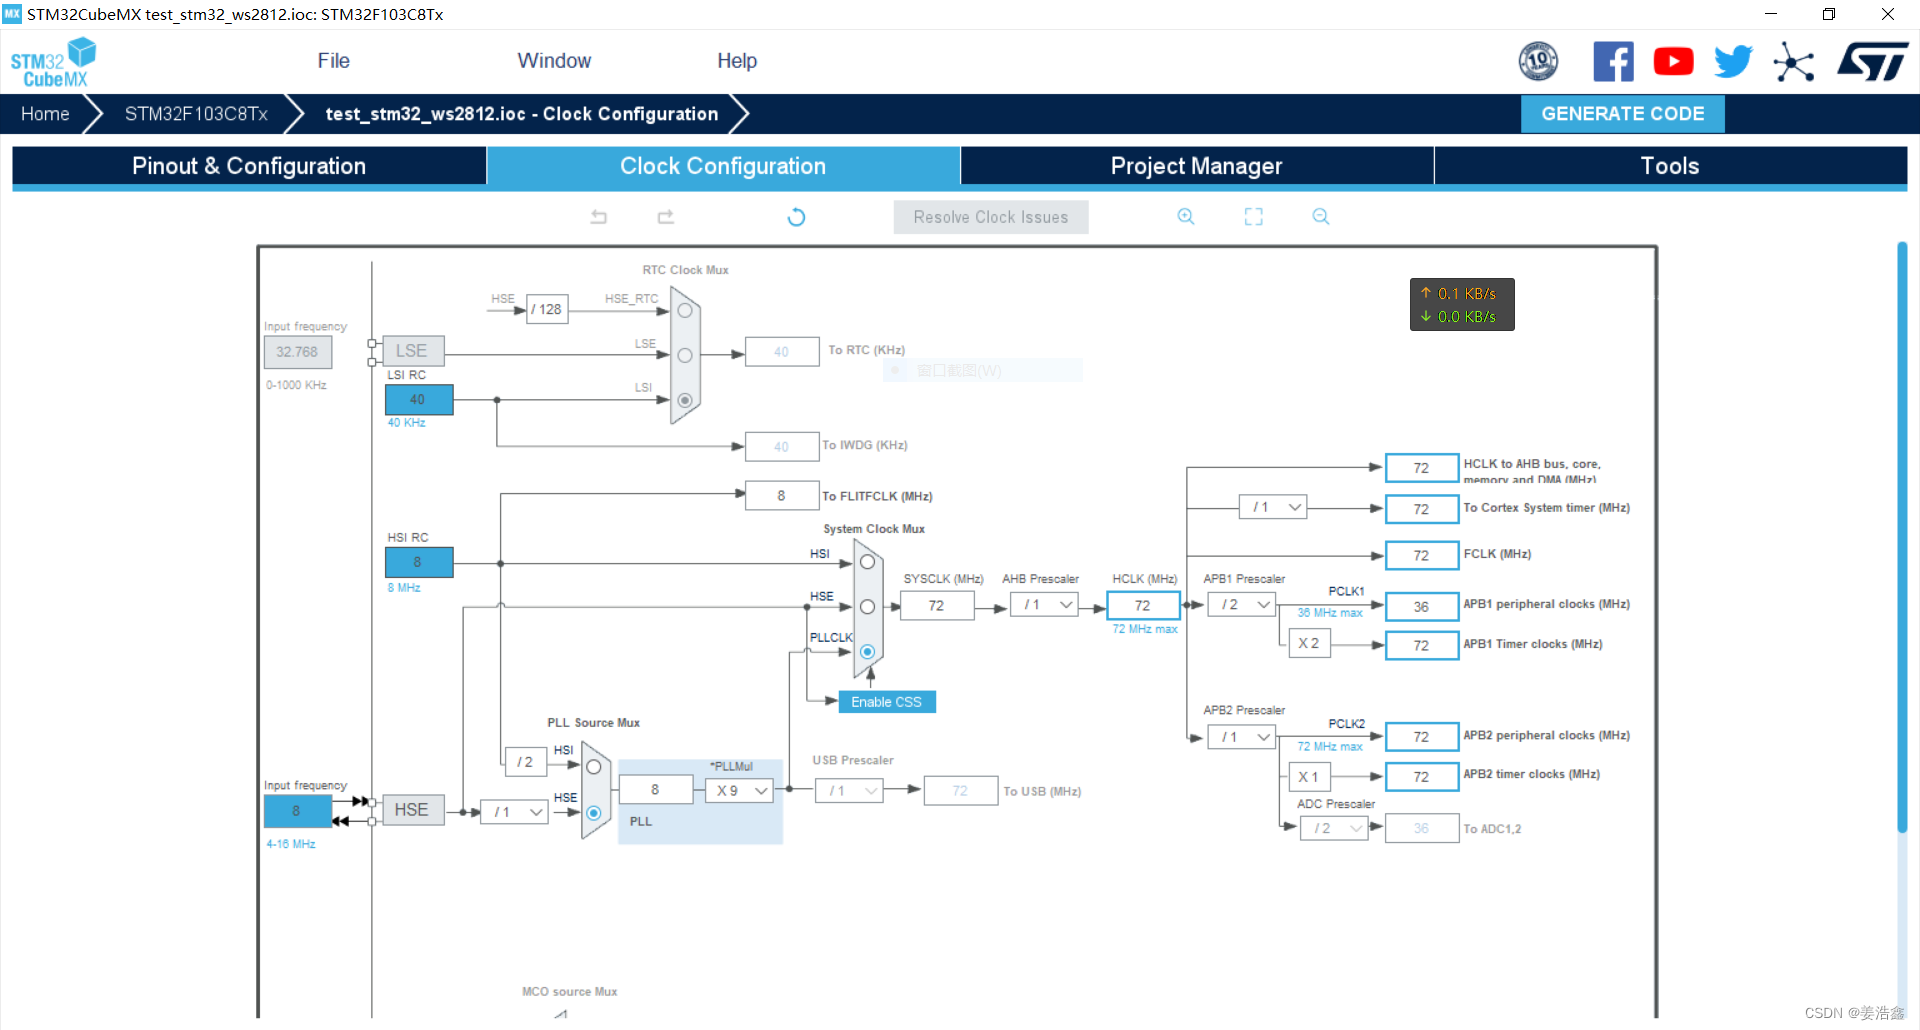Select HSE_RTC in RTC Clock Mux
Image resolution: width=1920 pixels, height=1030 pixels.
click(x=685, y=311)
